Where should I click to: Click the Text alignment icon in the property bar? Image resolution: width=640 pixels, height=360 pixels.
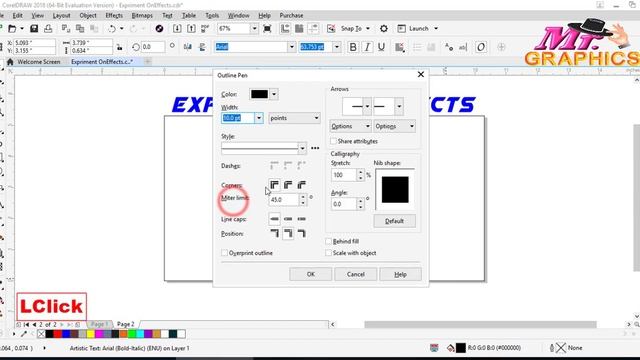tap(400, 47)
